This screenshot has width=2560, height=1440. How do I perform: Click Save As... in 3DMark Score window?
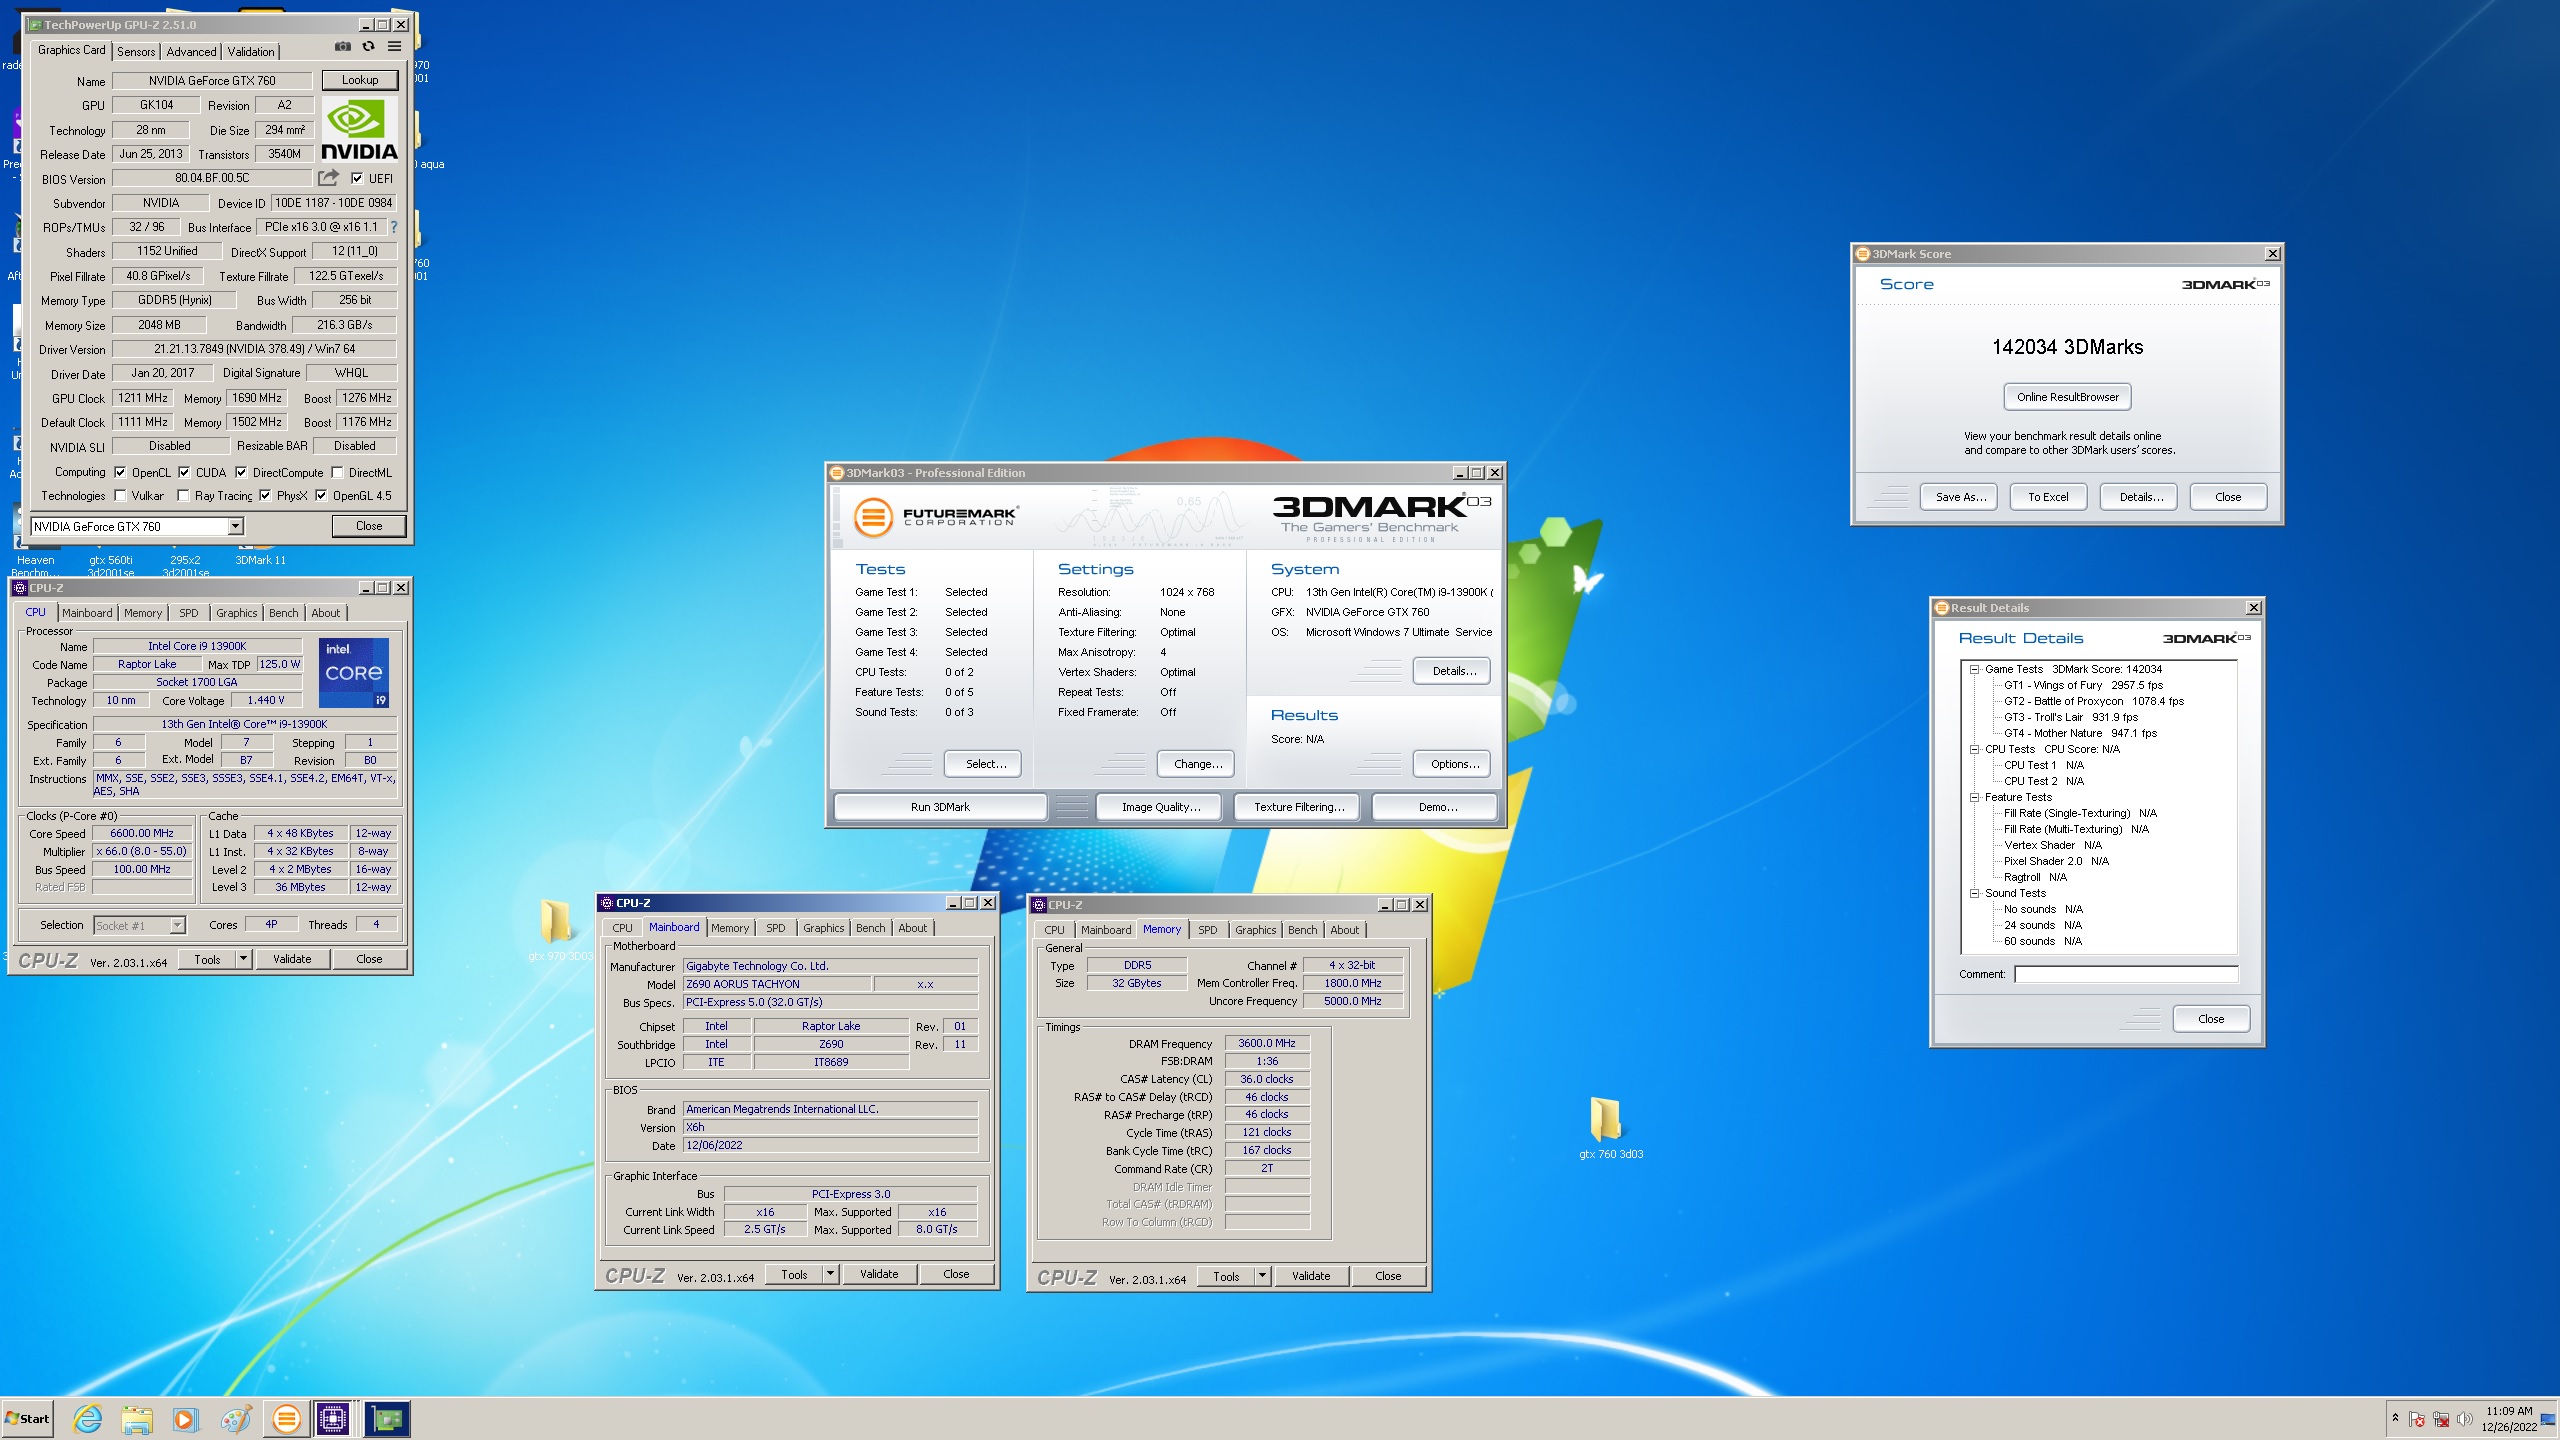click(1959, 497)
